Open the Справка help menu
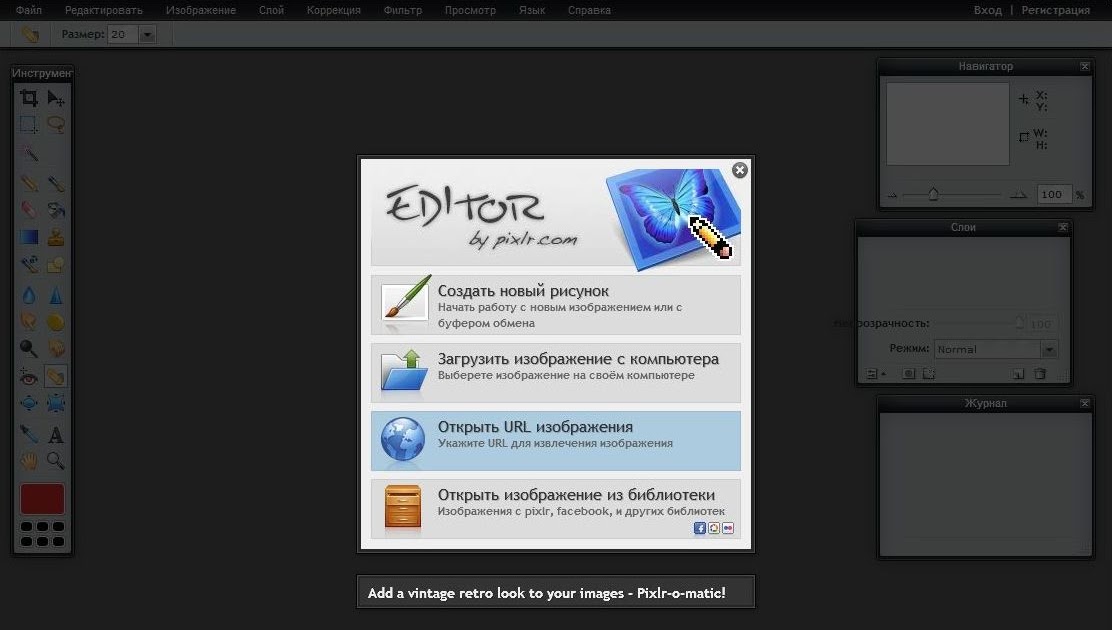The height and width of the screenshot is (630, 1112). [589, 10]
